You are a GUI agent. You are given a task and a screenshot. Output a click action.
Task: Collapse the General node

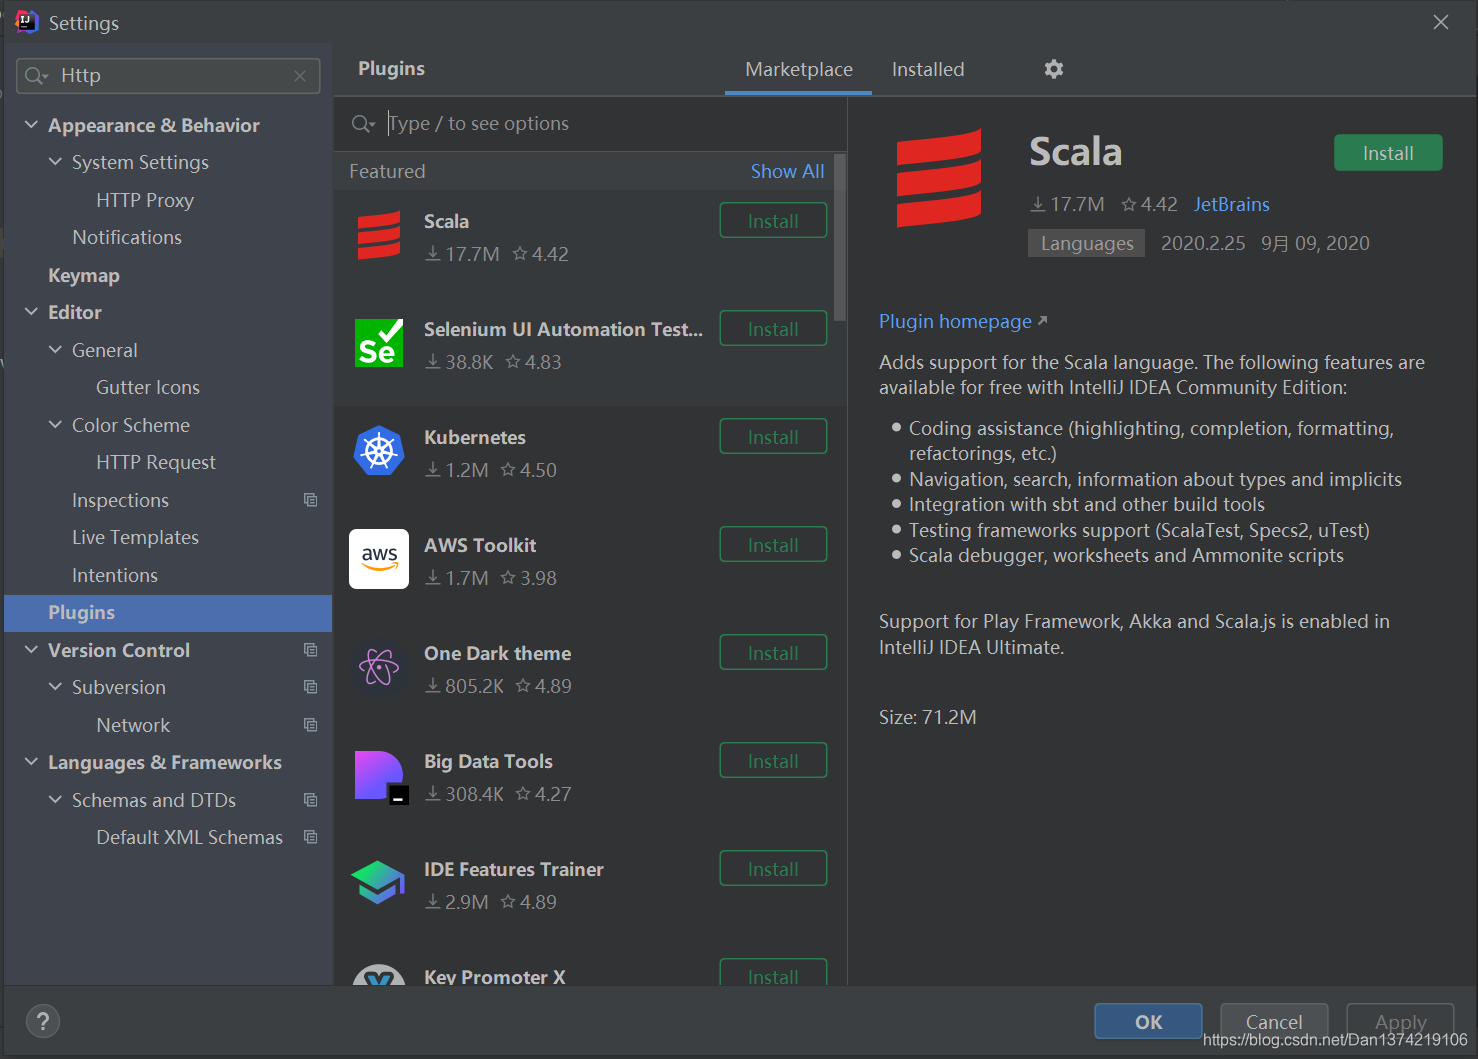click(x=55, y=350)
